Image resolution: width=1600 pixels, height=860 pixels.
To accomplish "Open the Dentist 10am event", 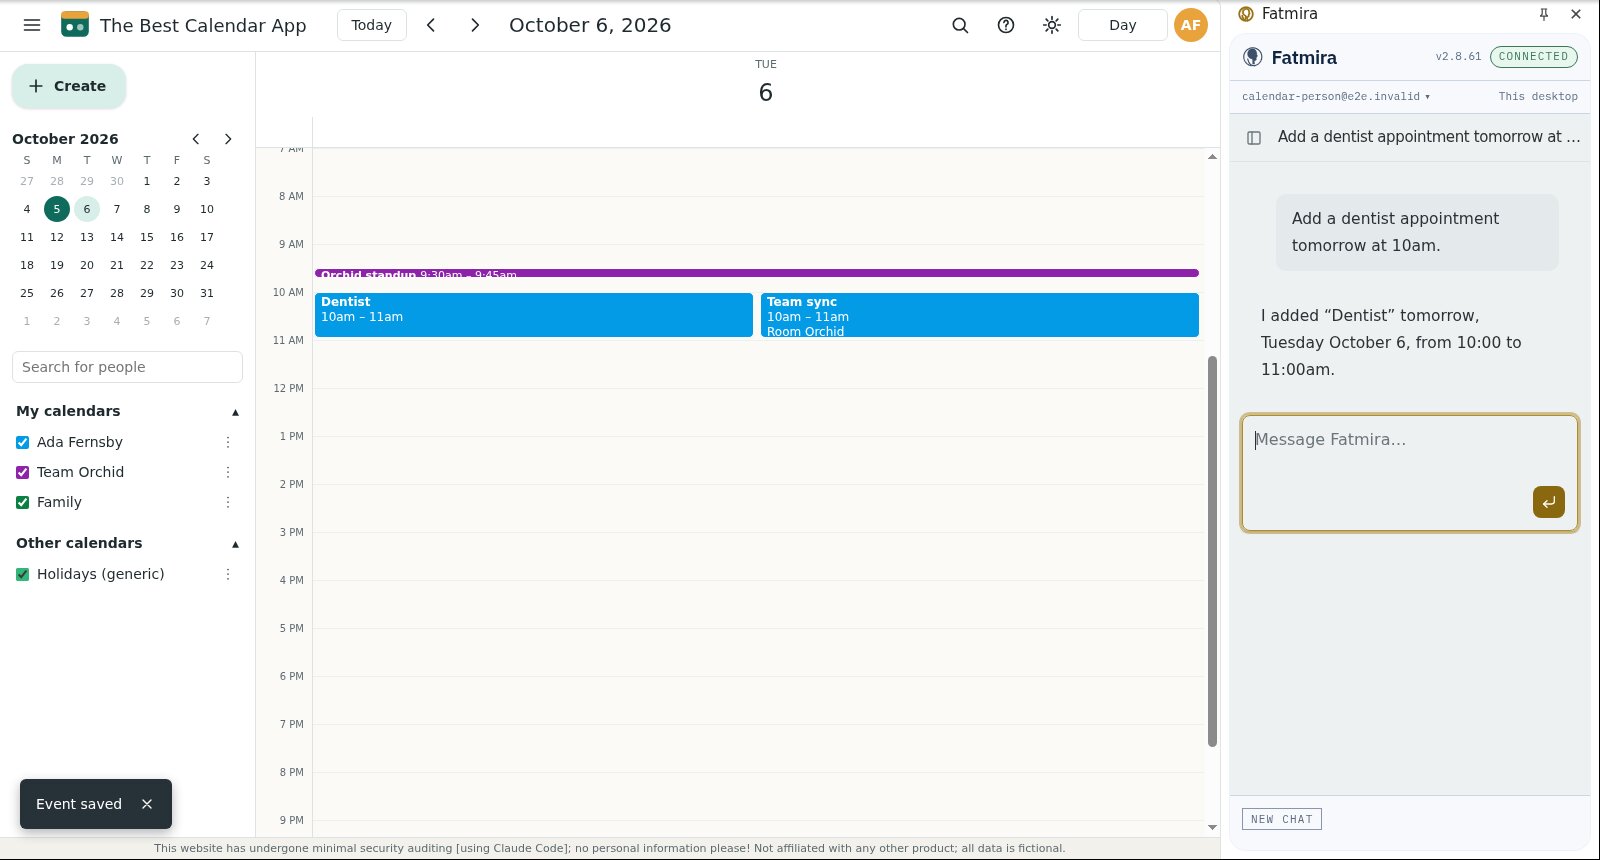I will click(534, 315).
